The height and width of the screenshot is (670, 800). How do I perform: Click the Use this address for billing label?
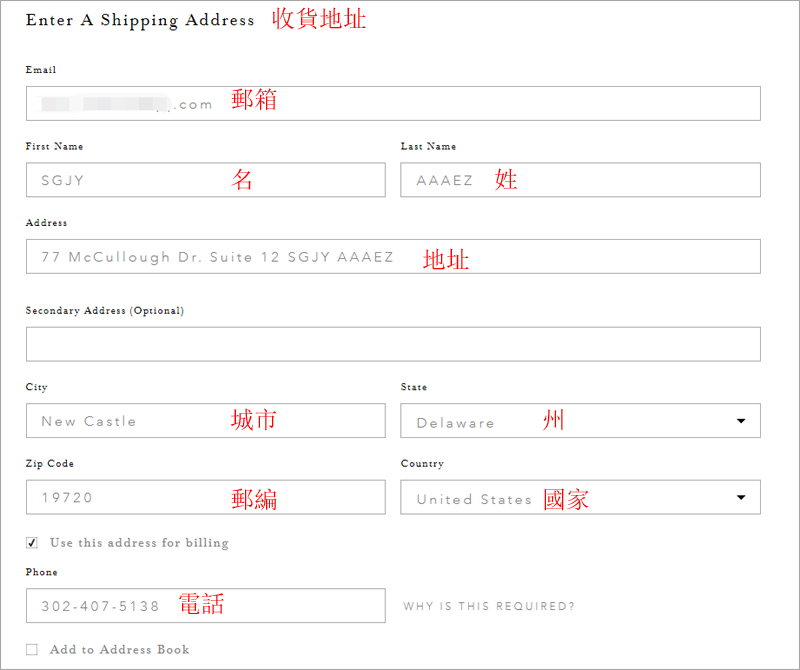point(139,542)
